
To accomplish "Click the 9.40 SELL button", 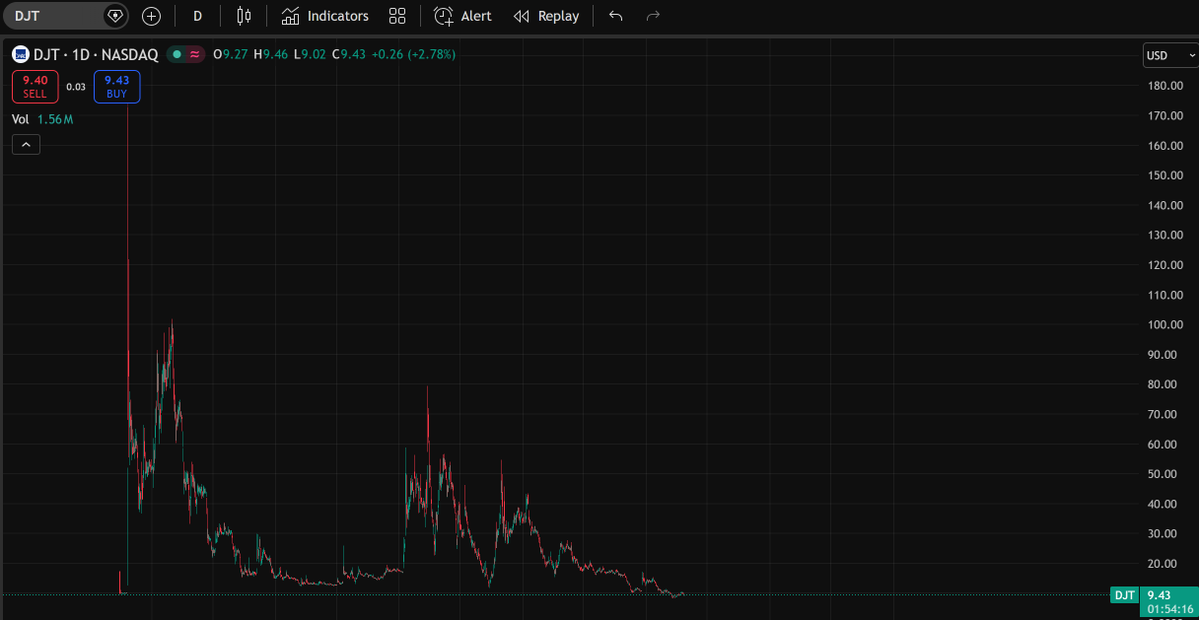I will click(35, 86).
